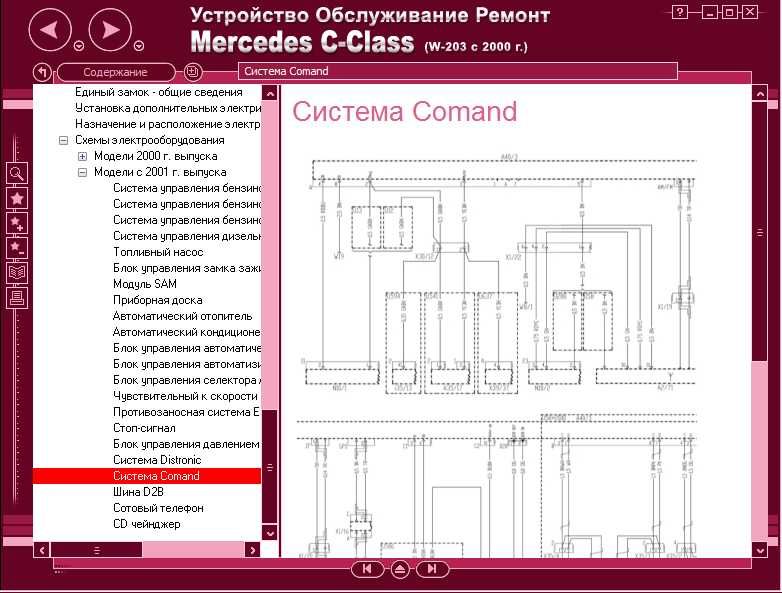The image size is (782, 593).
Task: Open the Forward history dropdown arrow
Action: pos(139,46)
